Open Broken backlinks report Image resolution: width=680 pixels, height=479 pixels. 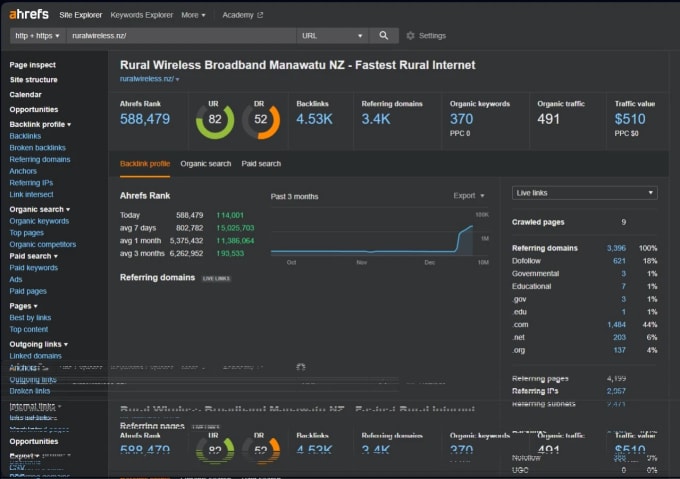click(x=38, y=148)
